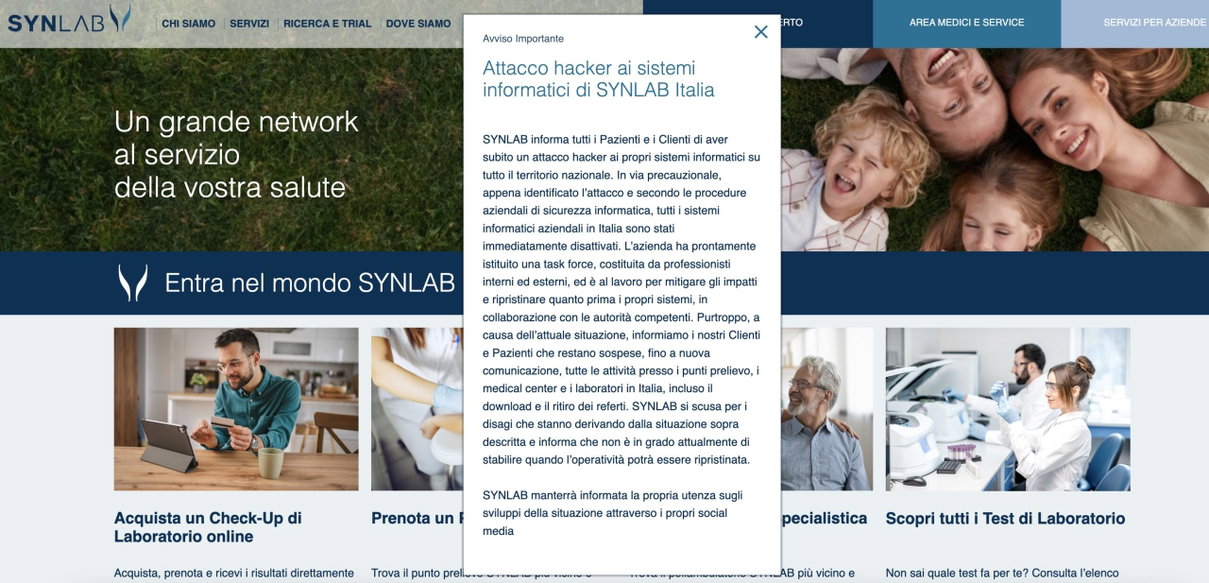Viewport: 1209px width, 583px height.
Task: Click the SYNLAB logo in header
Action: click(69, 20)
